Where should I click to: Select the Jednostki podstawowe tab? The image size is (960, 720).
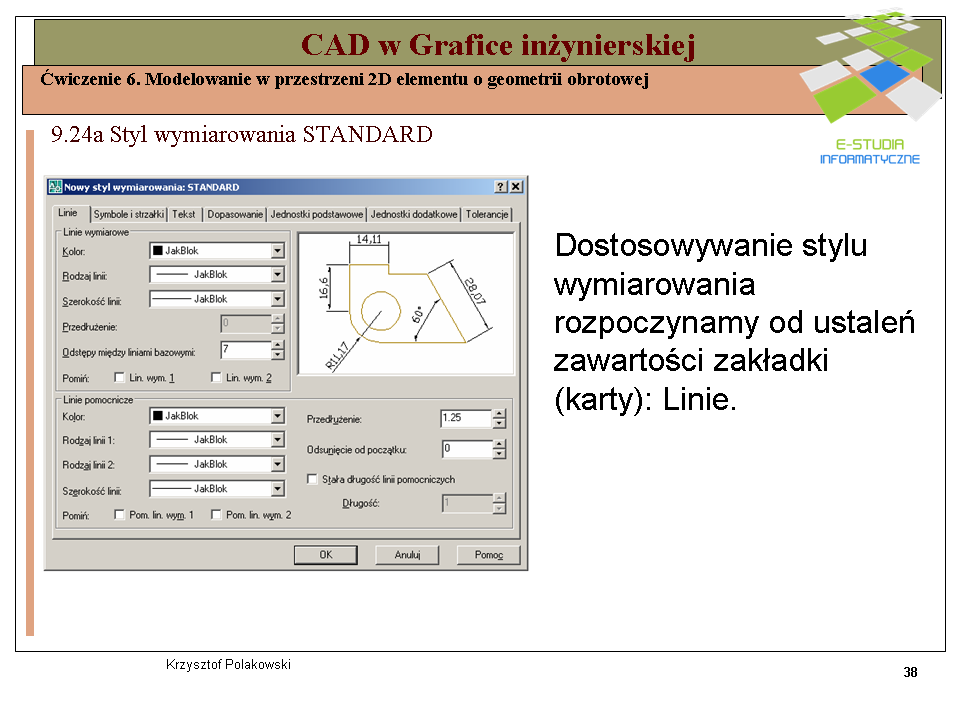click(317, 214)
